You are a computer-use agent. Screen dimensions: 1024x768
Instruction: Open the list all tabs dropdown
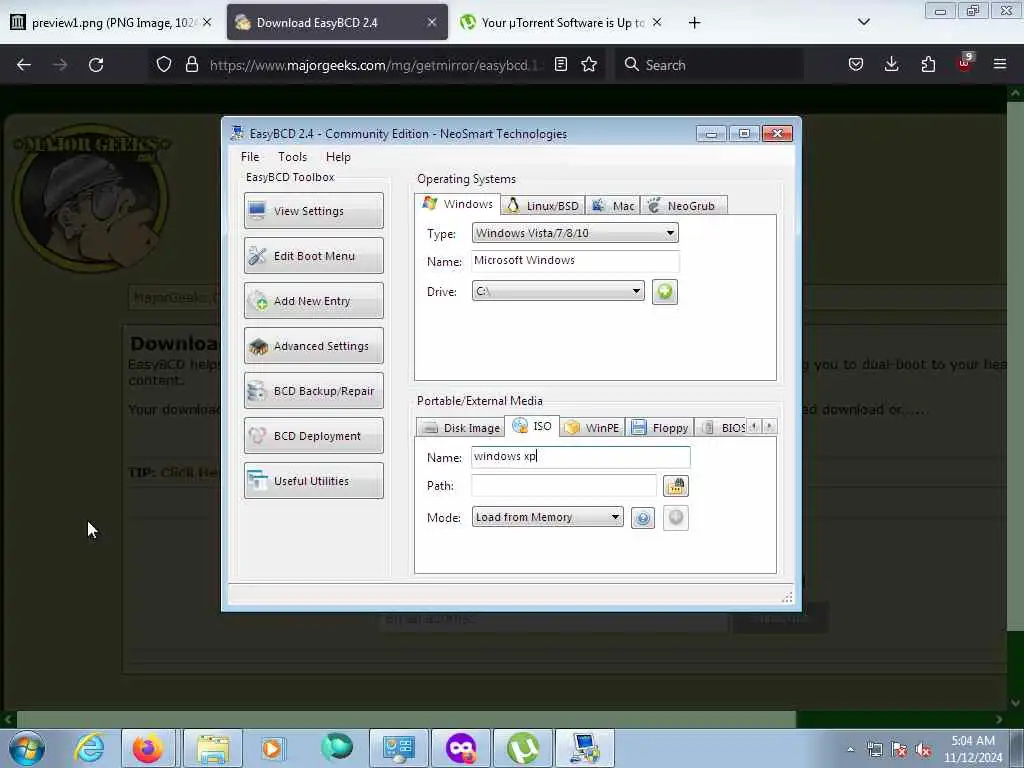pyautogui.click(x=863, y=22)
